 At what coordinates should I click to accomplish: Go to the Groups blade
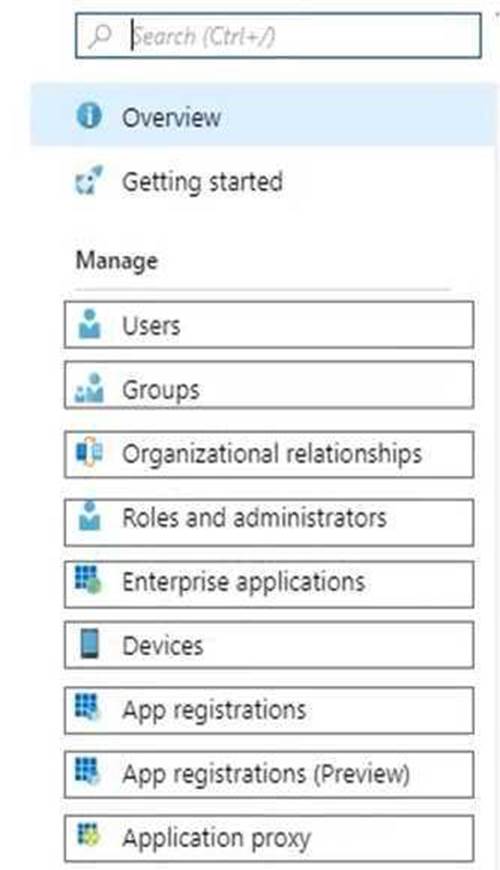[269, 386]
